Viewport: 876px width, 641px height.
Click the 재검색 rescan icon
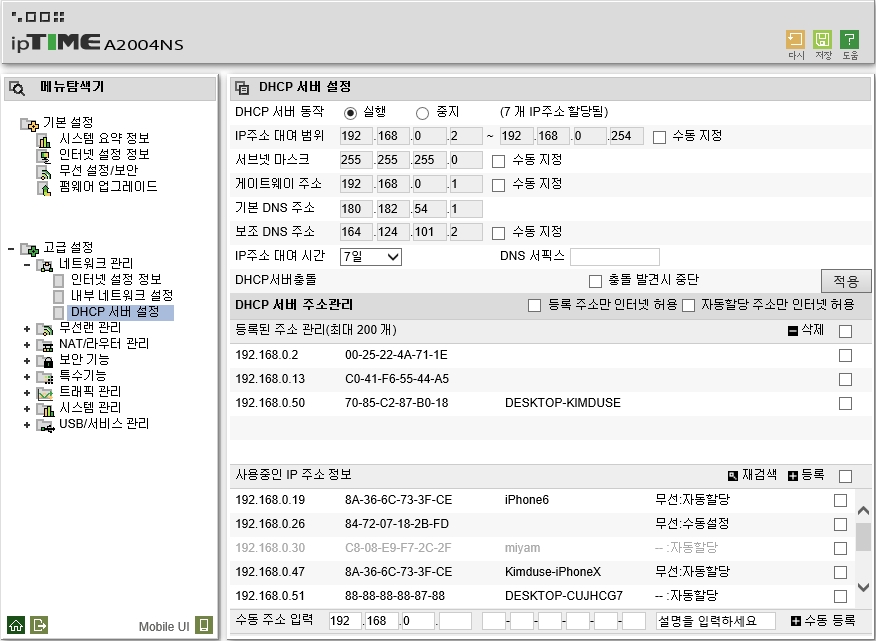732,476
